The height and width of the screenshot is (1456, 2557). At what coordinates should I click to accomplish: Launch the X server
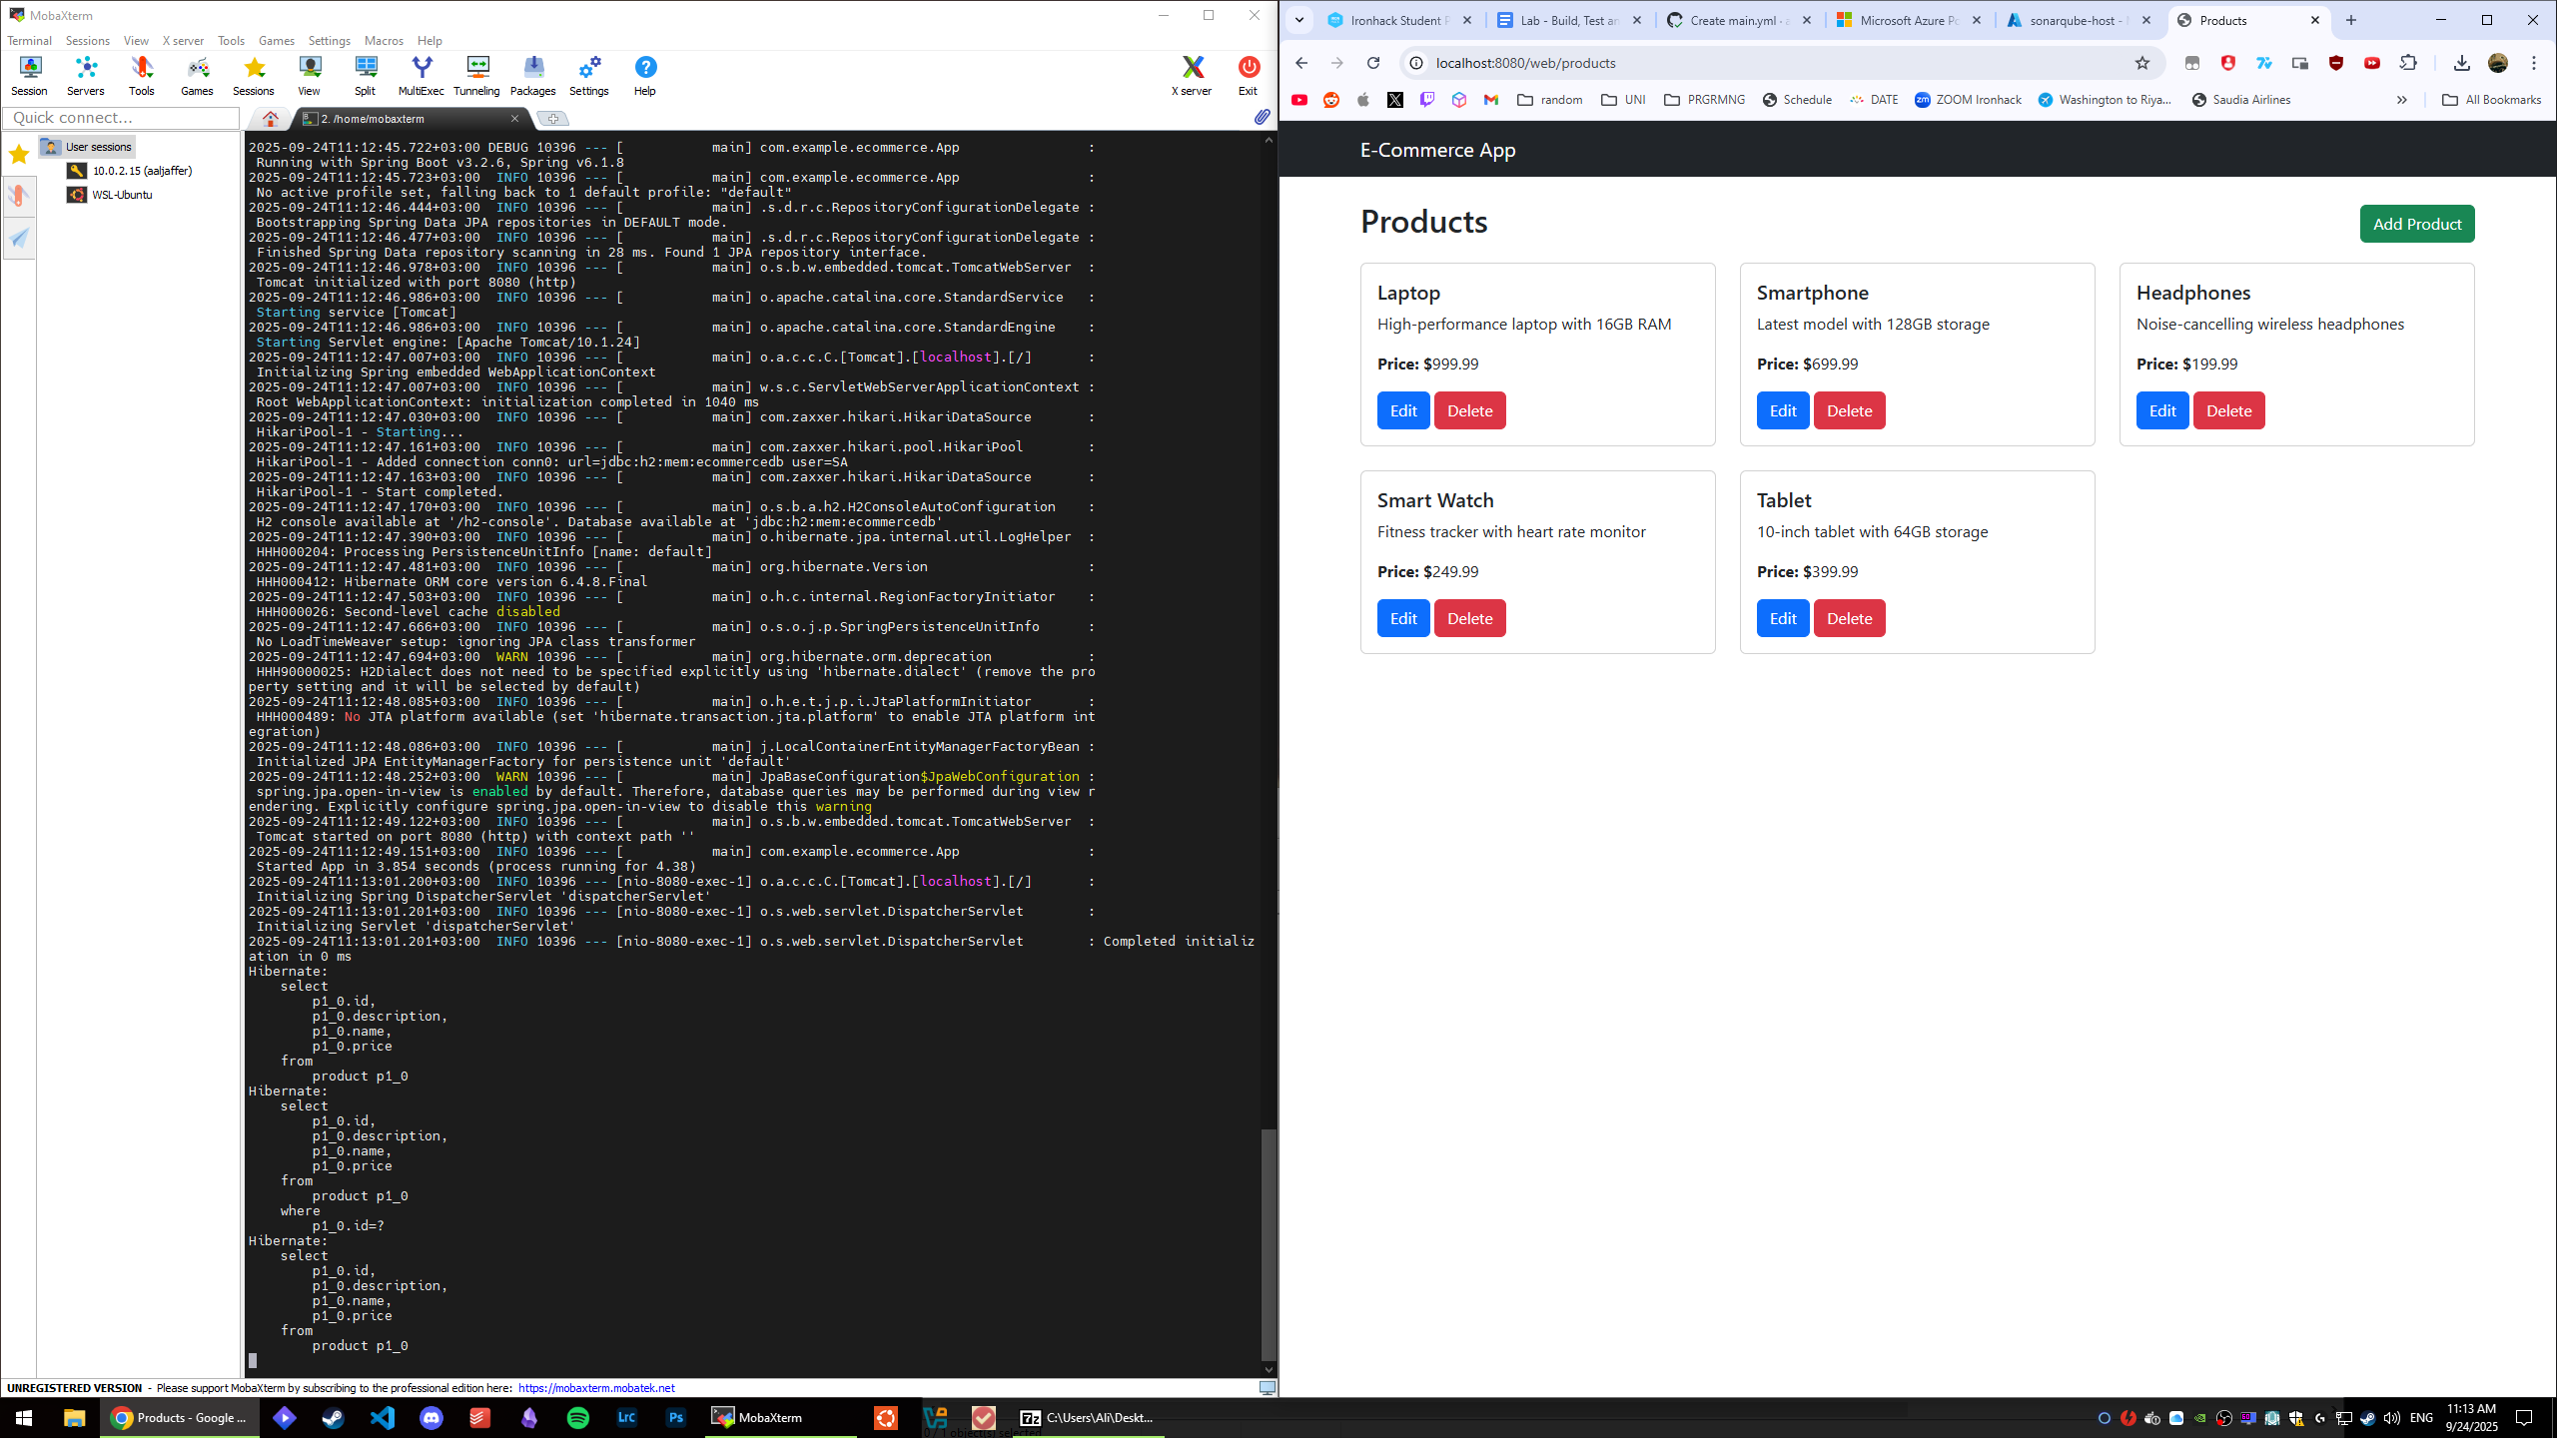1192,70
